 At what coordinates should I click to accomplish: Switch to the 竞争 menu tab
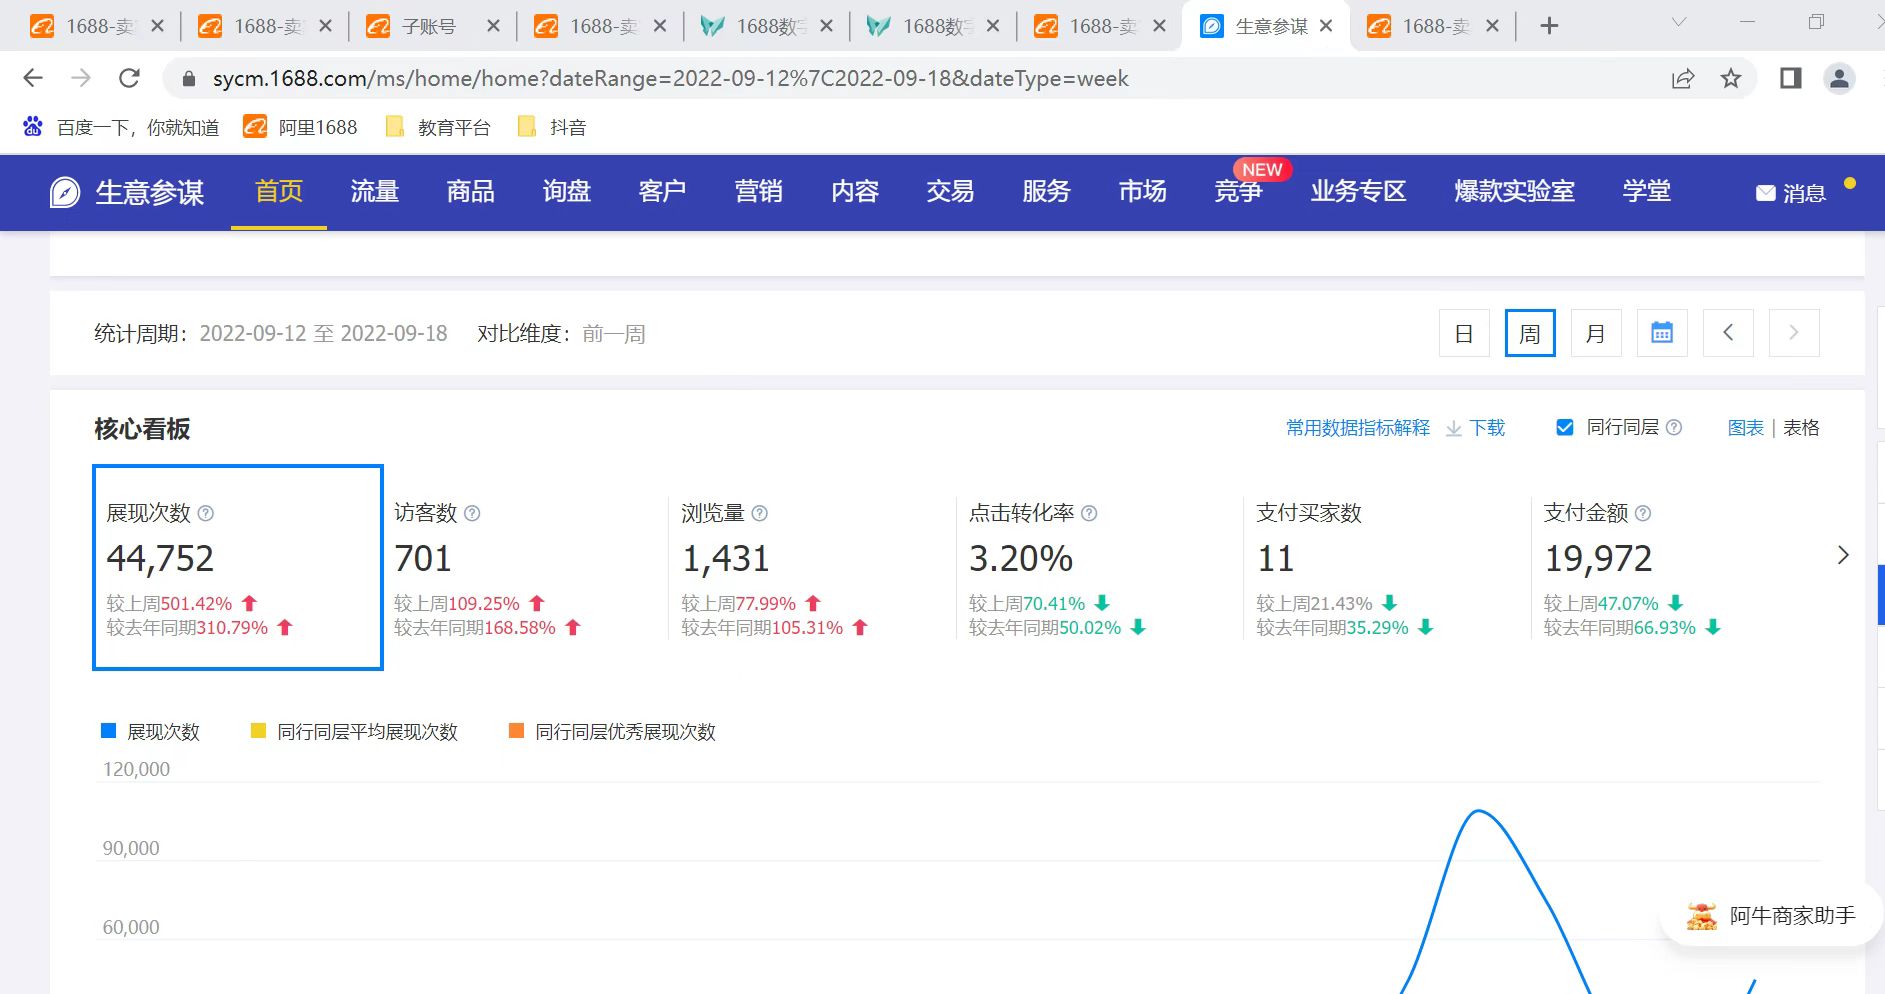click(1238, 191)
